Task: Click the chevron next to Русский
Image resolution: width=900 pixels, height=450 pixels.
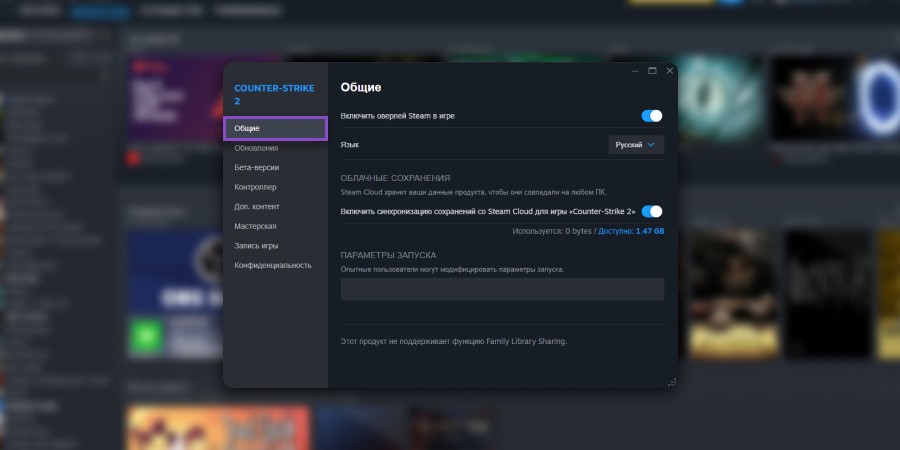Action: pyautogui.click(x=651, y=145)
